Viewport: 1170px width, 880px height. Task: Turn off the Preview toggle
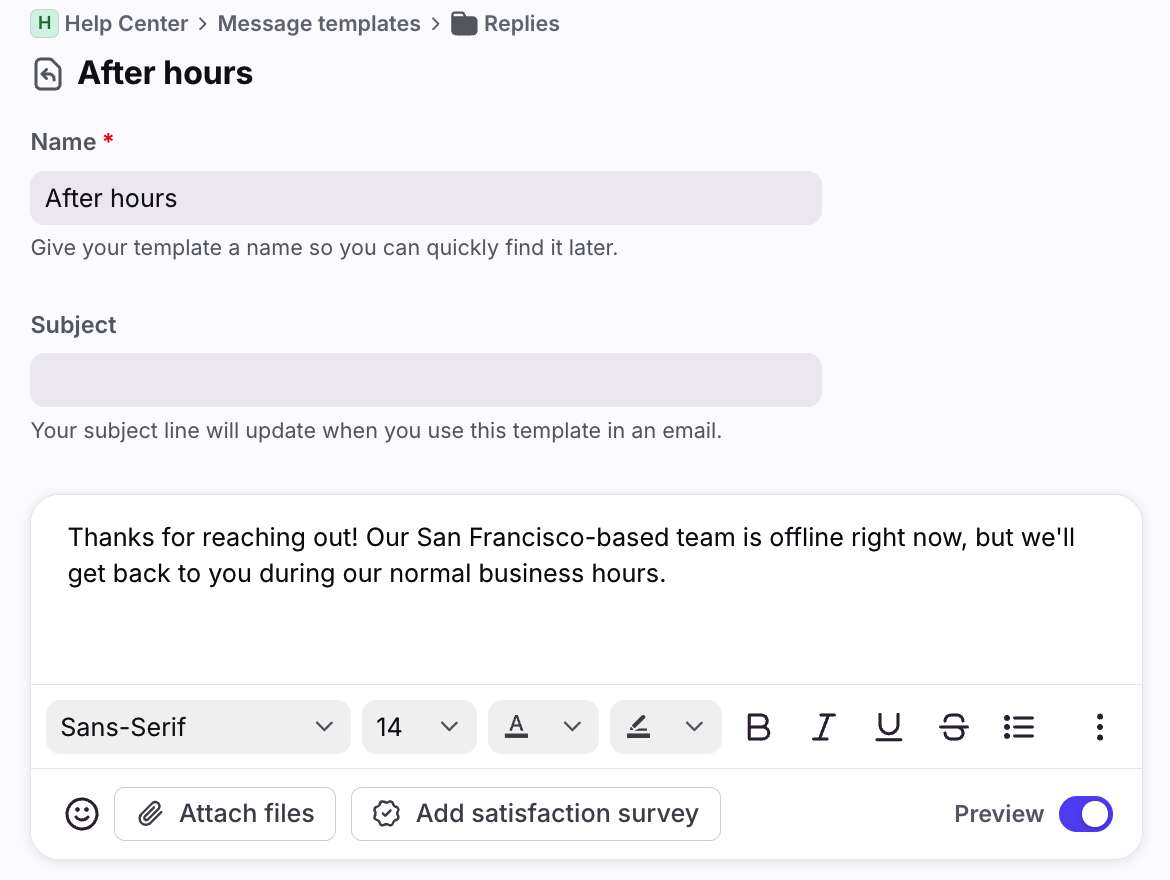point(1085,814)
